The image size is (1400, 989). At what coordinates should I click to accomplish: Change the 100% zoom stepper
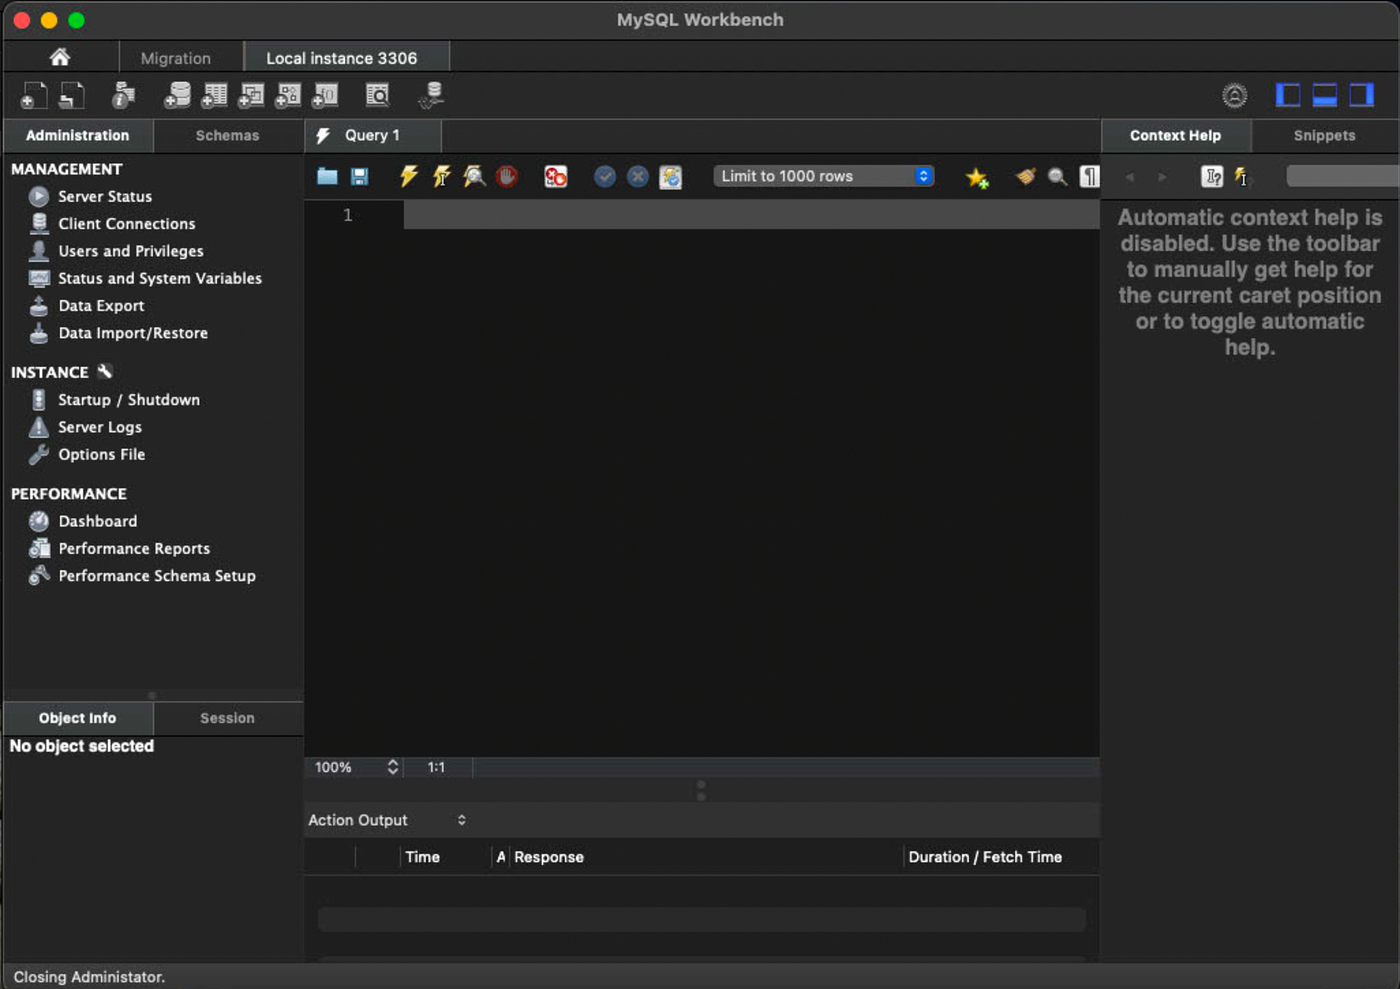coord(393,767)
